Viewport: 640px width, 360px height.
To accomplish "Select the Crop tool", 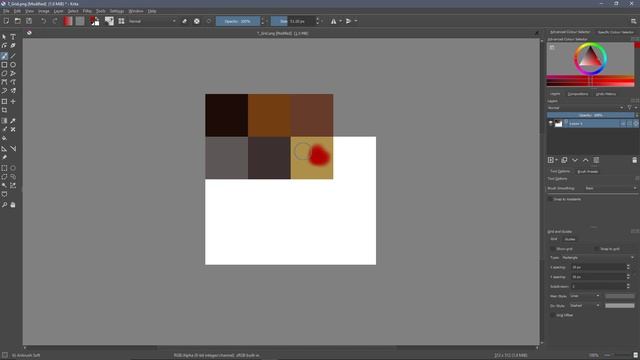I will 4,110.
